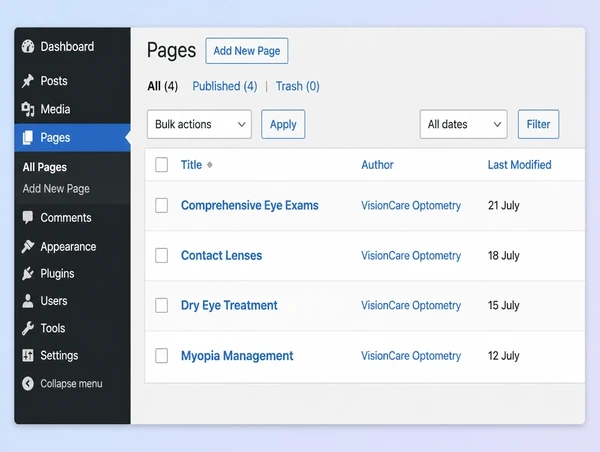The width and height of the screenshot is (600, 452).
Task: Click the 15 July modified date
Action: pos(504,305)
